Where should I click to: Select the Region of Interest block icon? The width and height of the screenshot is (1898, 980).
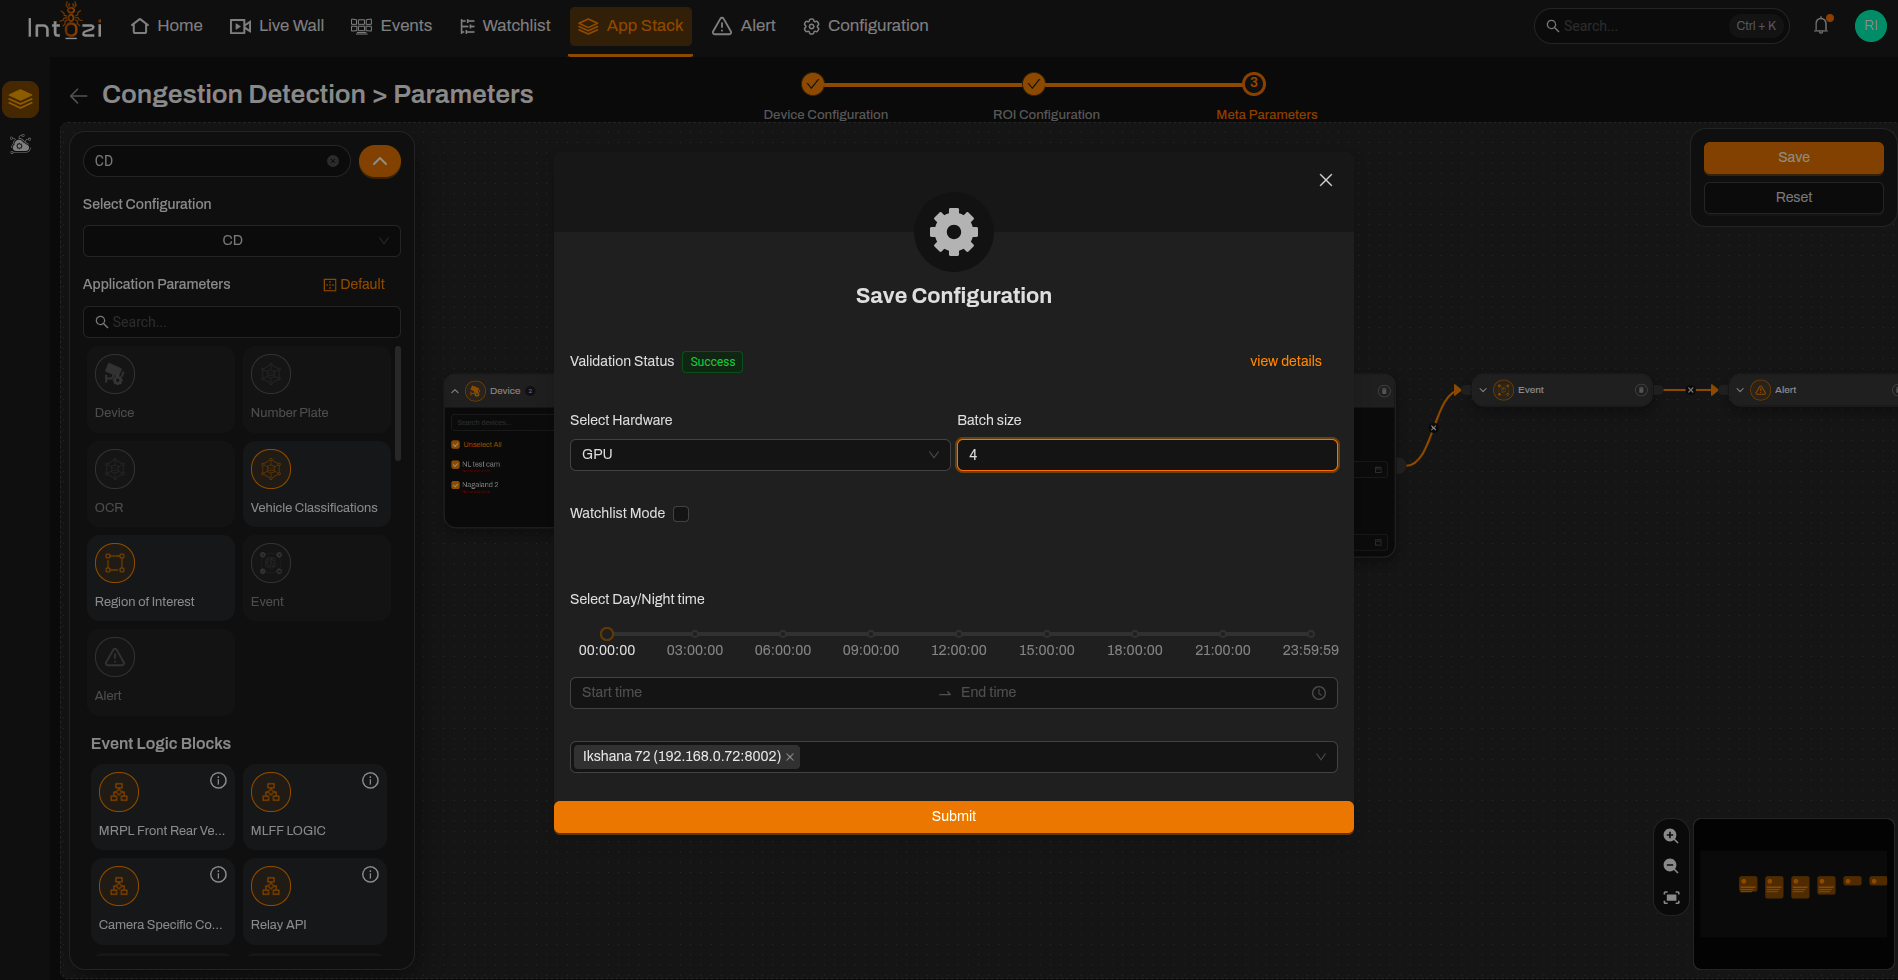click(x=115, y=563)
